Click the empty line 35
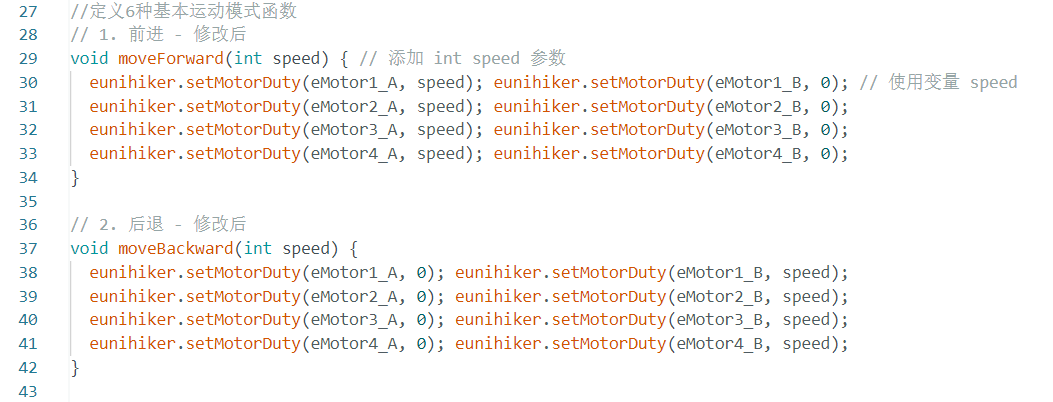 [x=537, y=201]
